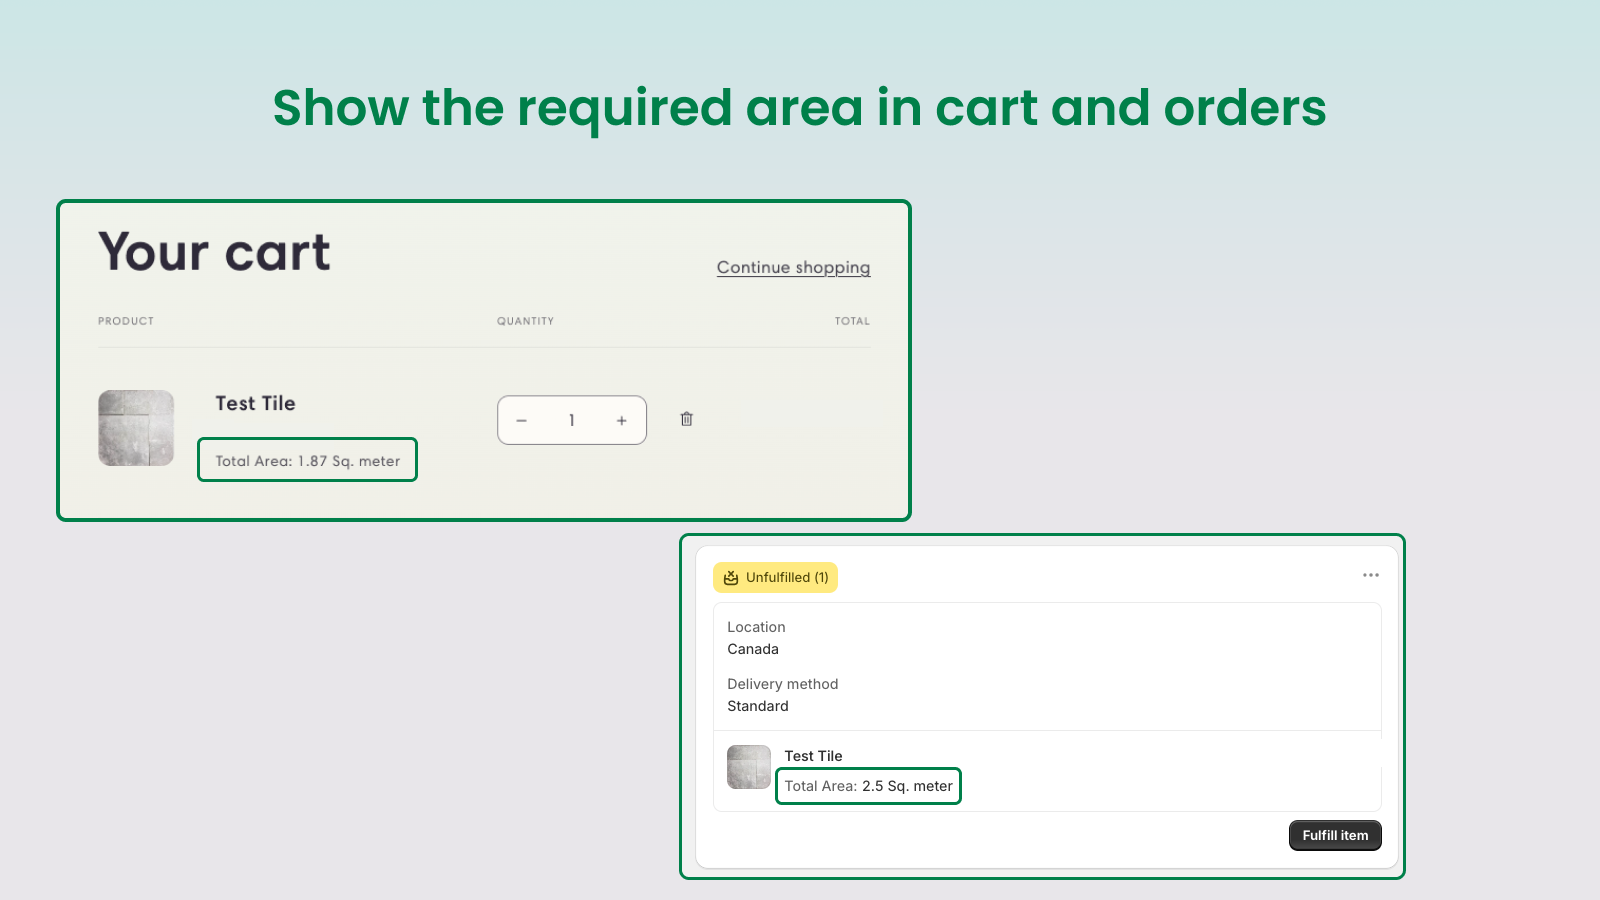Click the QUANTITY column header

pyautogui.click(x=526, y=321)
